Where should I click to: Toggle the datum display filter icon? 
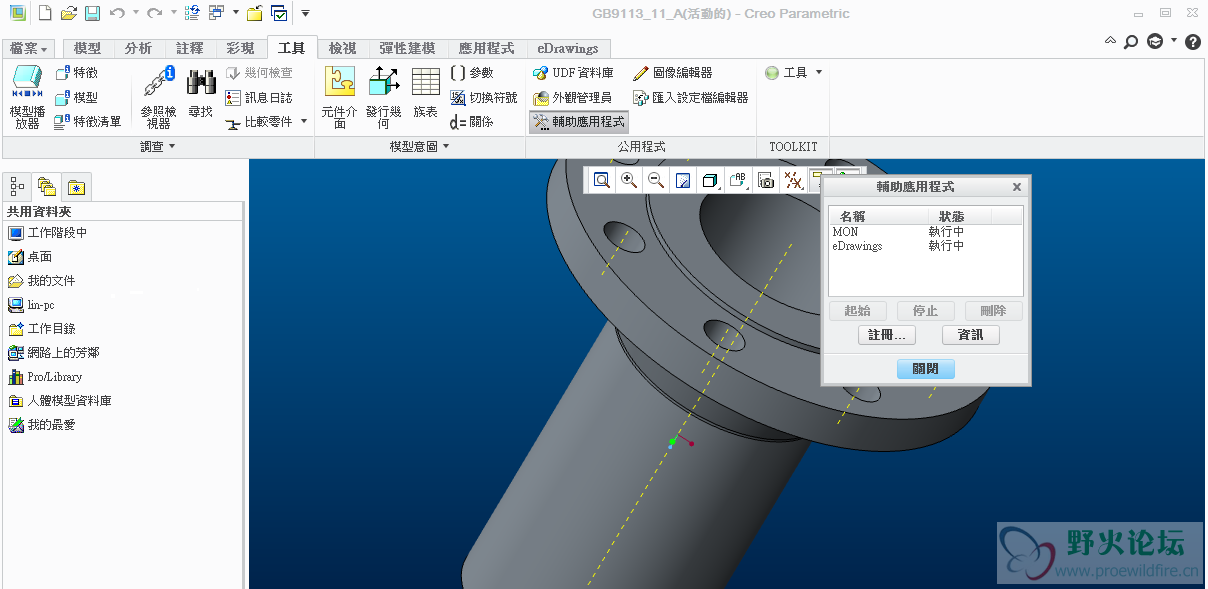tap(793, 180)
